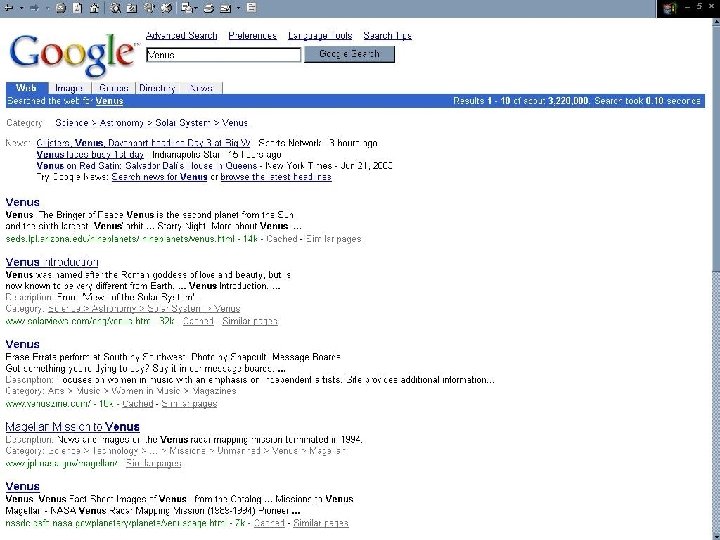Switch to the News tab
Viewport: 720px width, 540px height.
201,88
